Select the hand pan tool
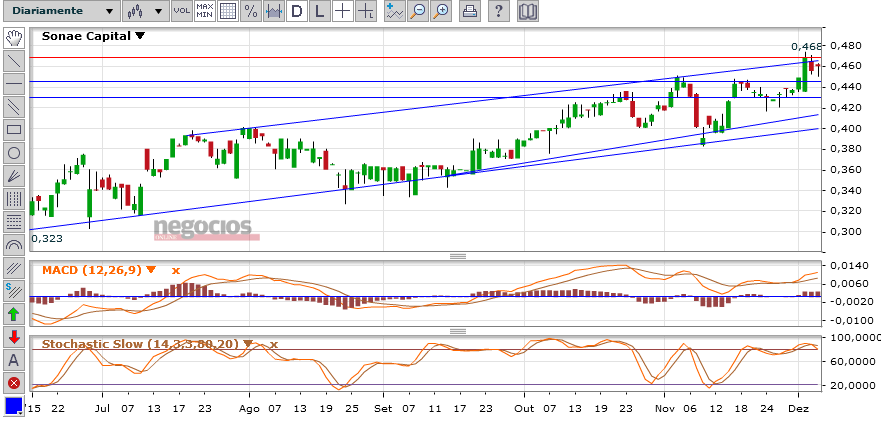This screenshot has height=426, width=881. (x=14, y=38)
